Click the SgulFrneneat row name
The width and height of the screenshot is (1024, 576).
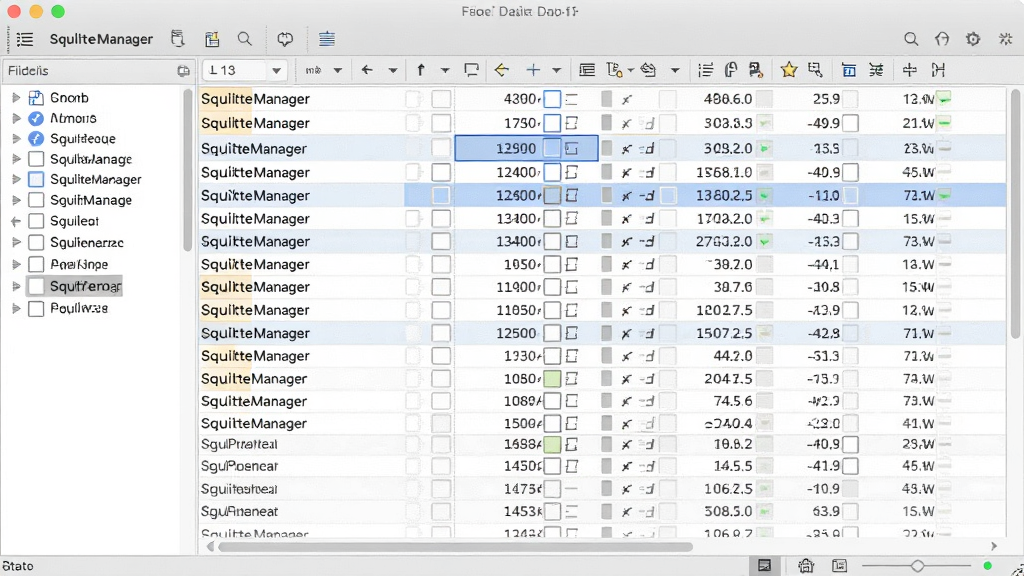[239, 511]
